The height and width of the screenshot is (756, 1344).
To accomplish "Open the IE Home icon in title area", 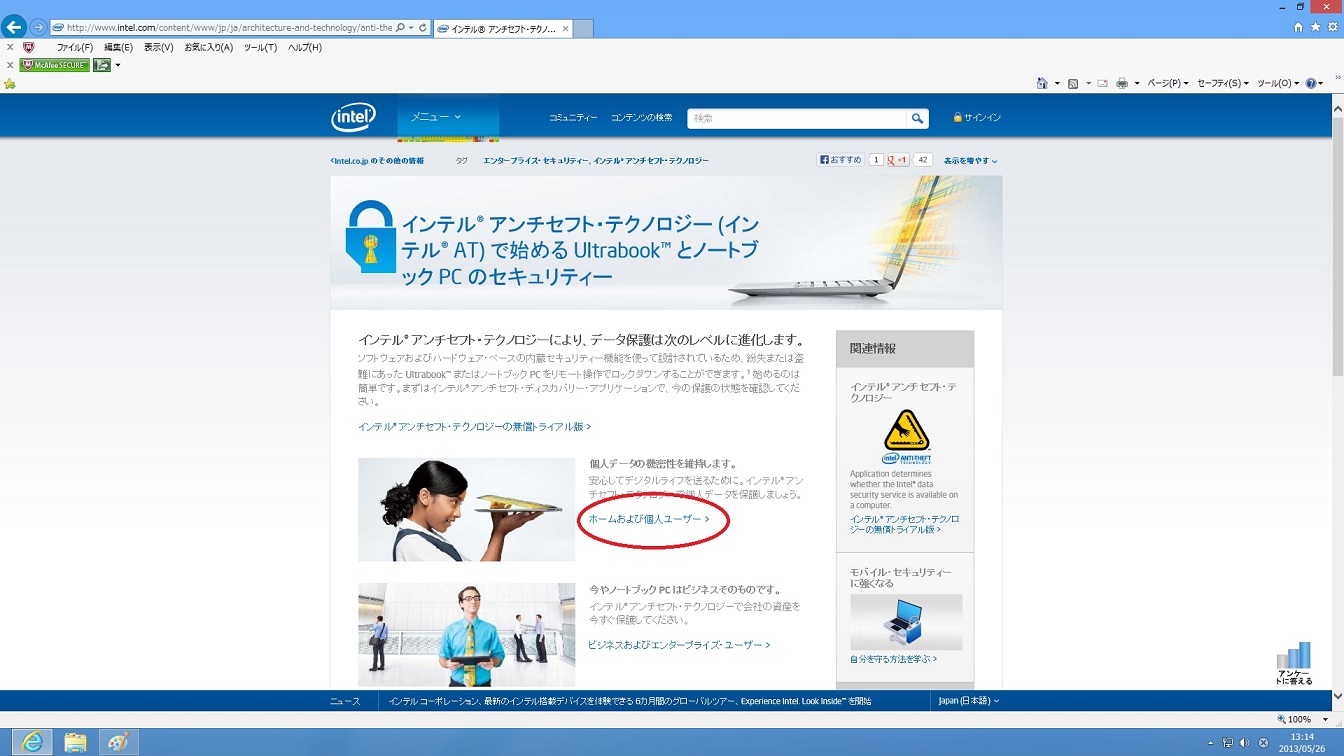I will pos(1298,27).
